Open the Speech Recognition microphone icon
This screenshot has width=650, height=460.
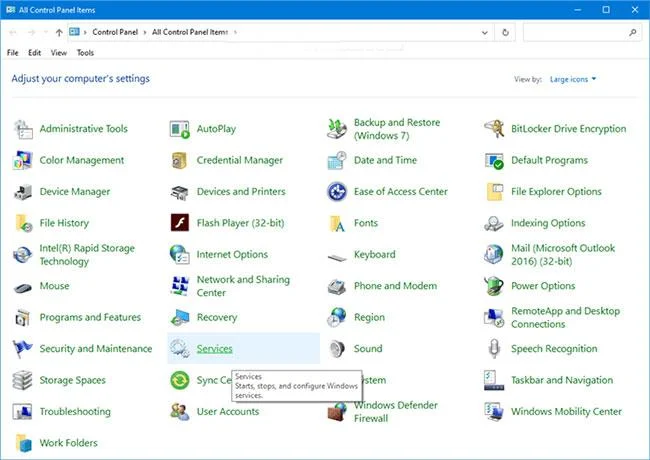click(494, 349)
